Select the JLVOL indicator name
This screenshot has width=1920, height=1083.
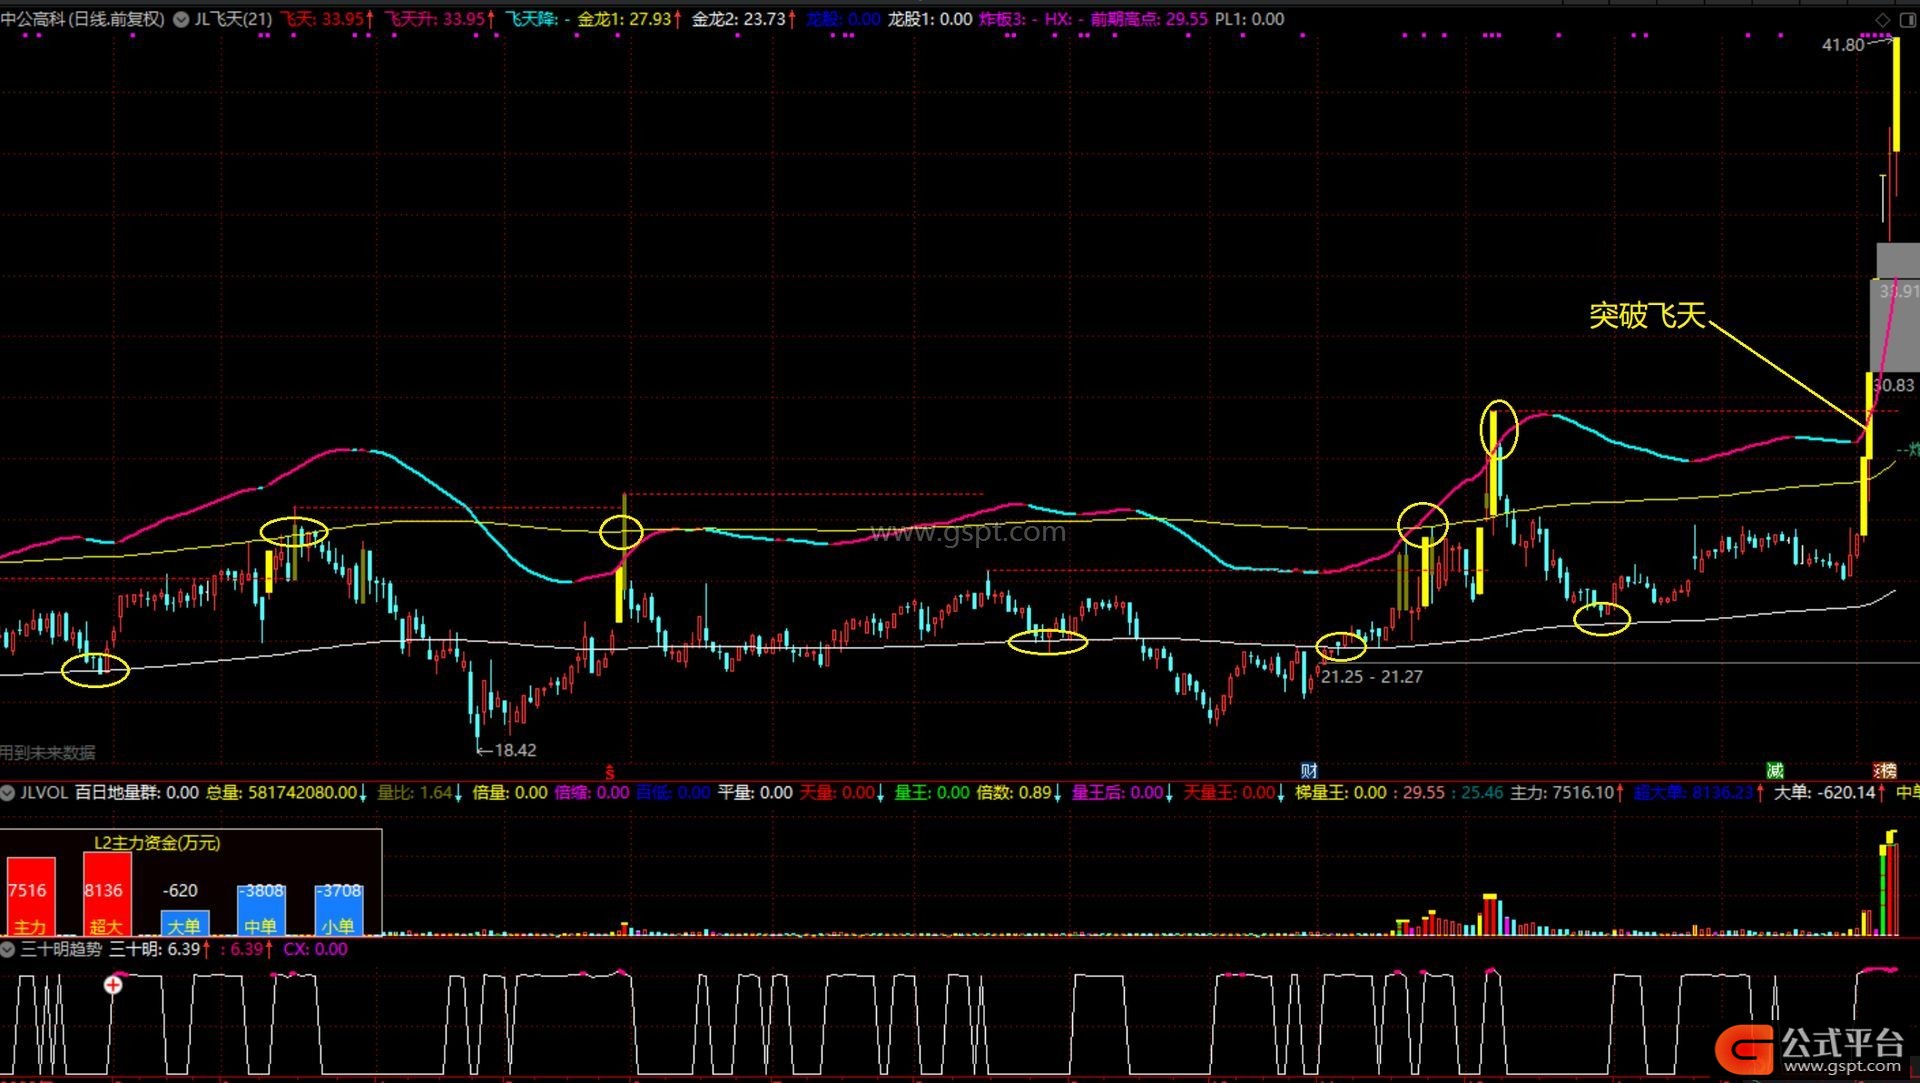pos(44,793)
